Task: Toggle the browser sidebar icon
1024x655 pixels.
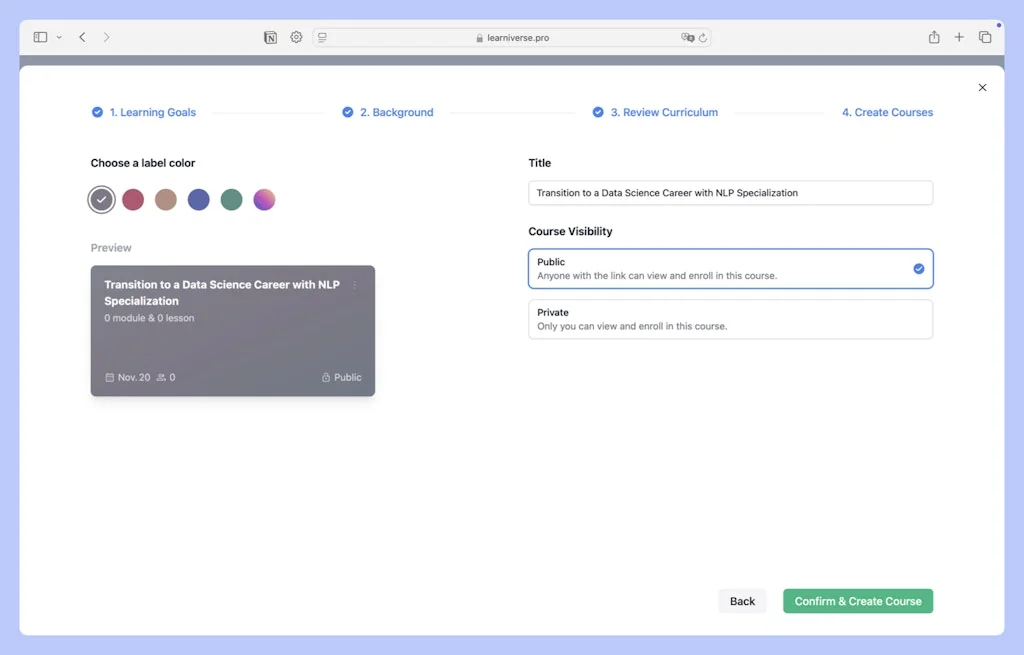Action: click(x=40, y=36)
